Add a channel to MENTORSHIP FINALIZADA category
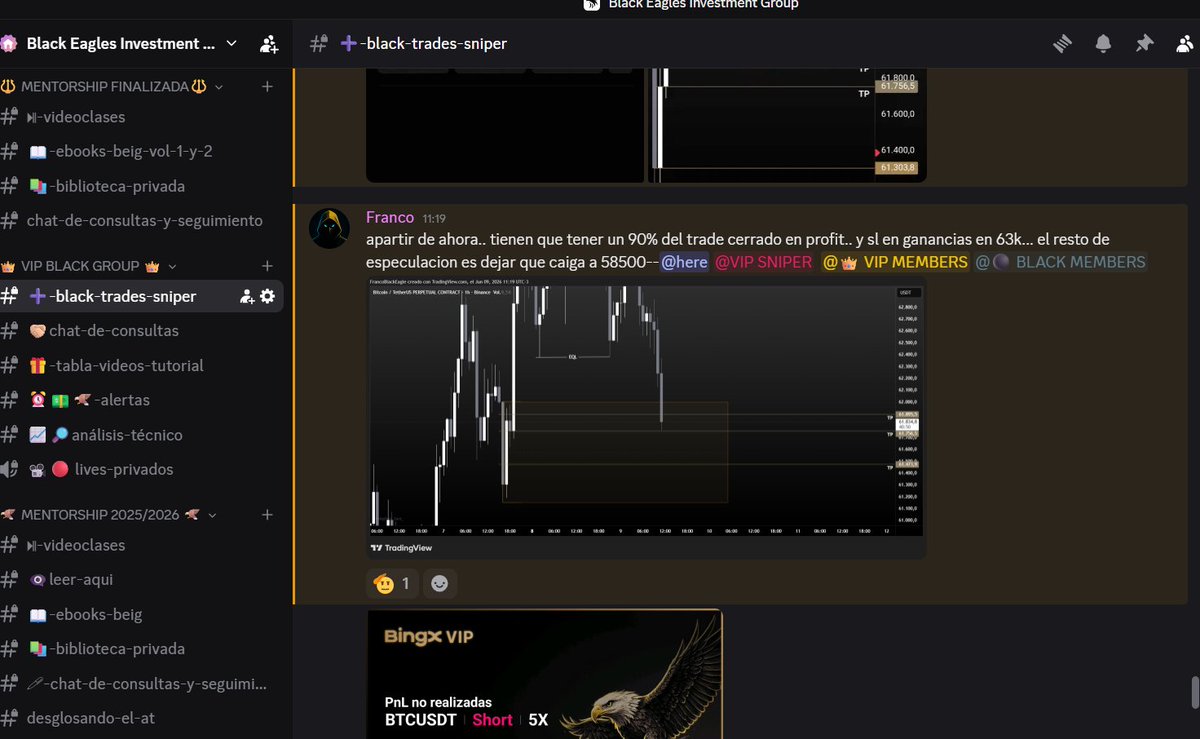The image size is (1200, 739). point(267,87)
